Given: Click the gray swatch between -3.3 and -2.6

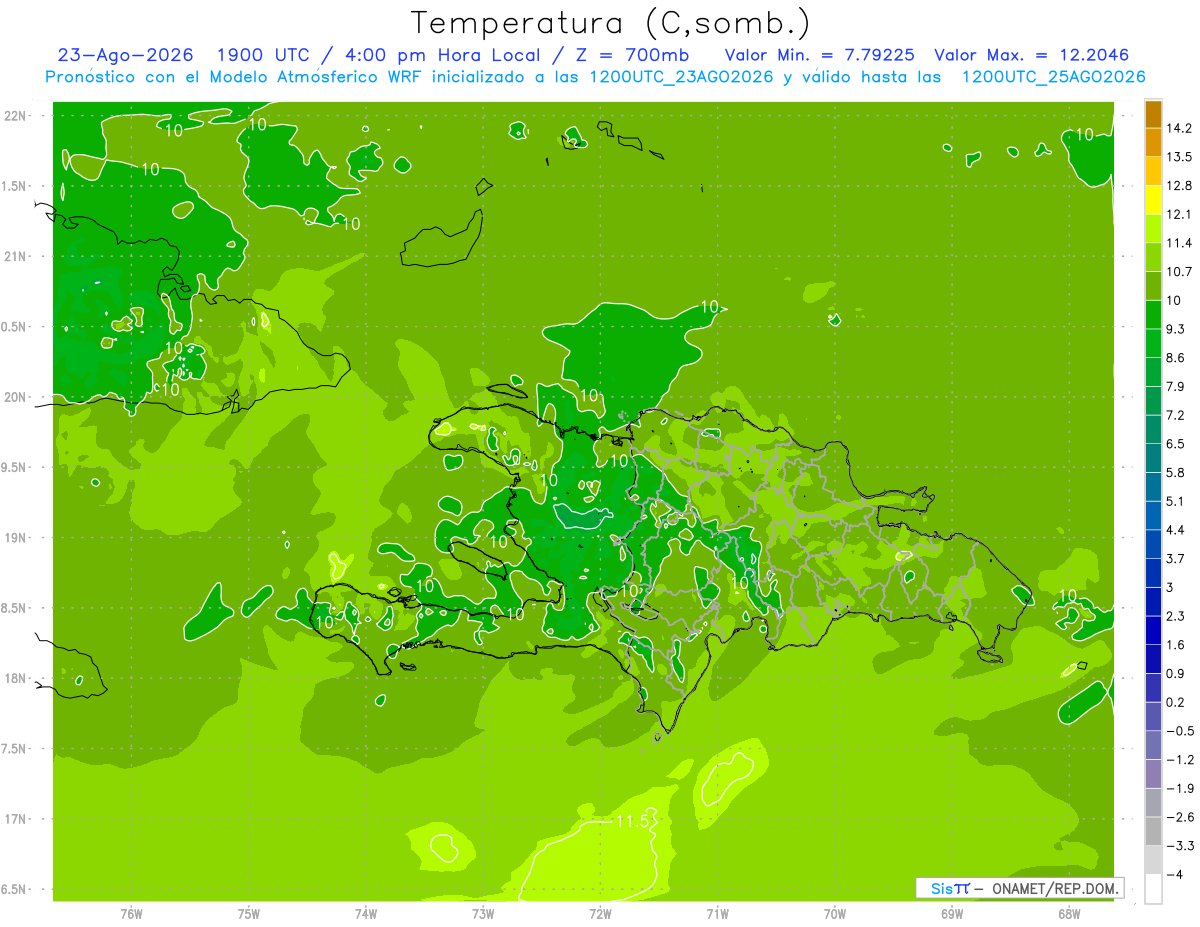Looking at the screenshot, I should [1153, 831].
